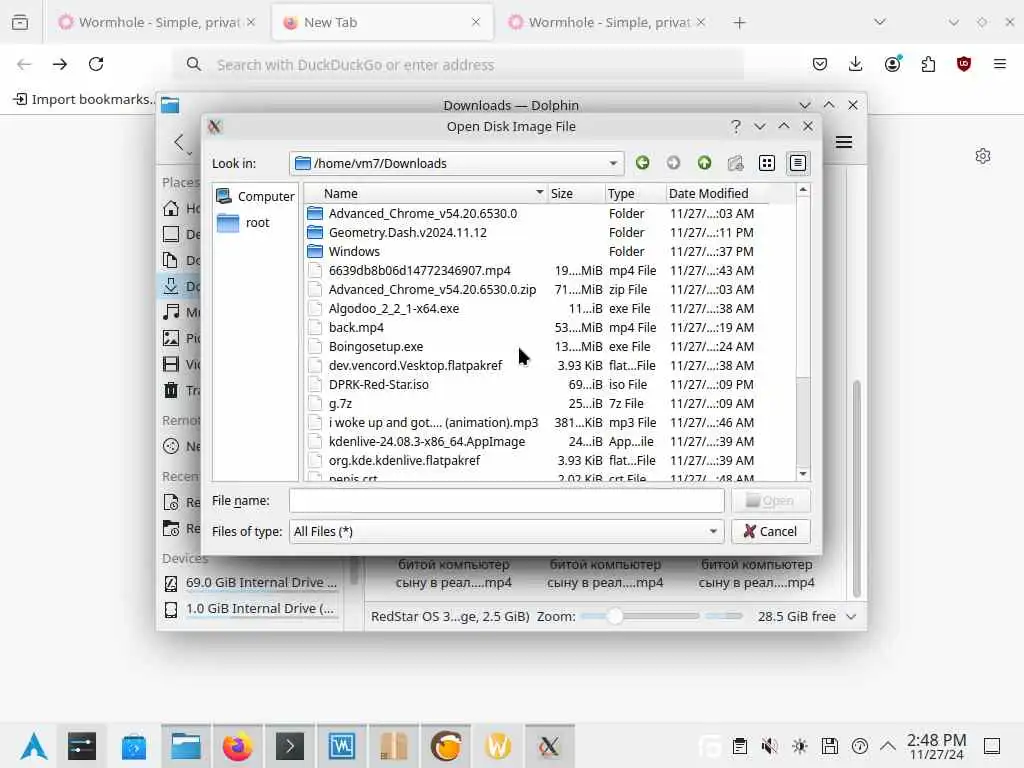
Task: Switch file dialog to list view
Action: (x=767, y=163)
